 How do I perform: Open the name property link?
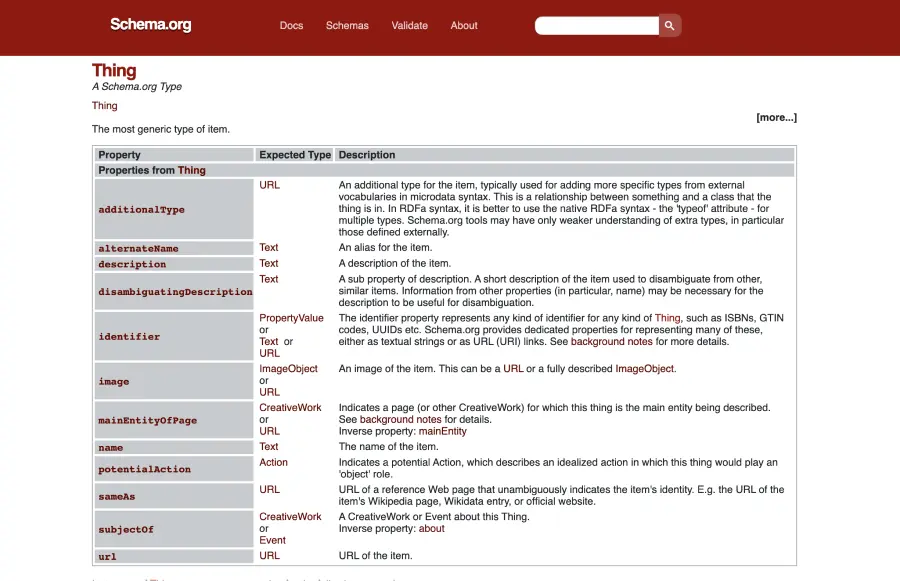tap(111, 448)
